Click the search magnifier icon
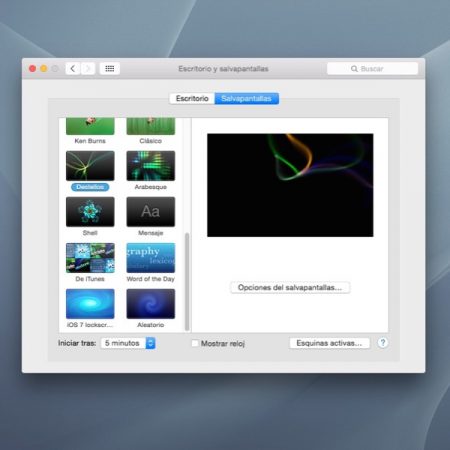The width and height of the screenshot is (450, 450). [x=354, y=69]
